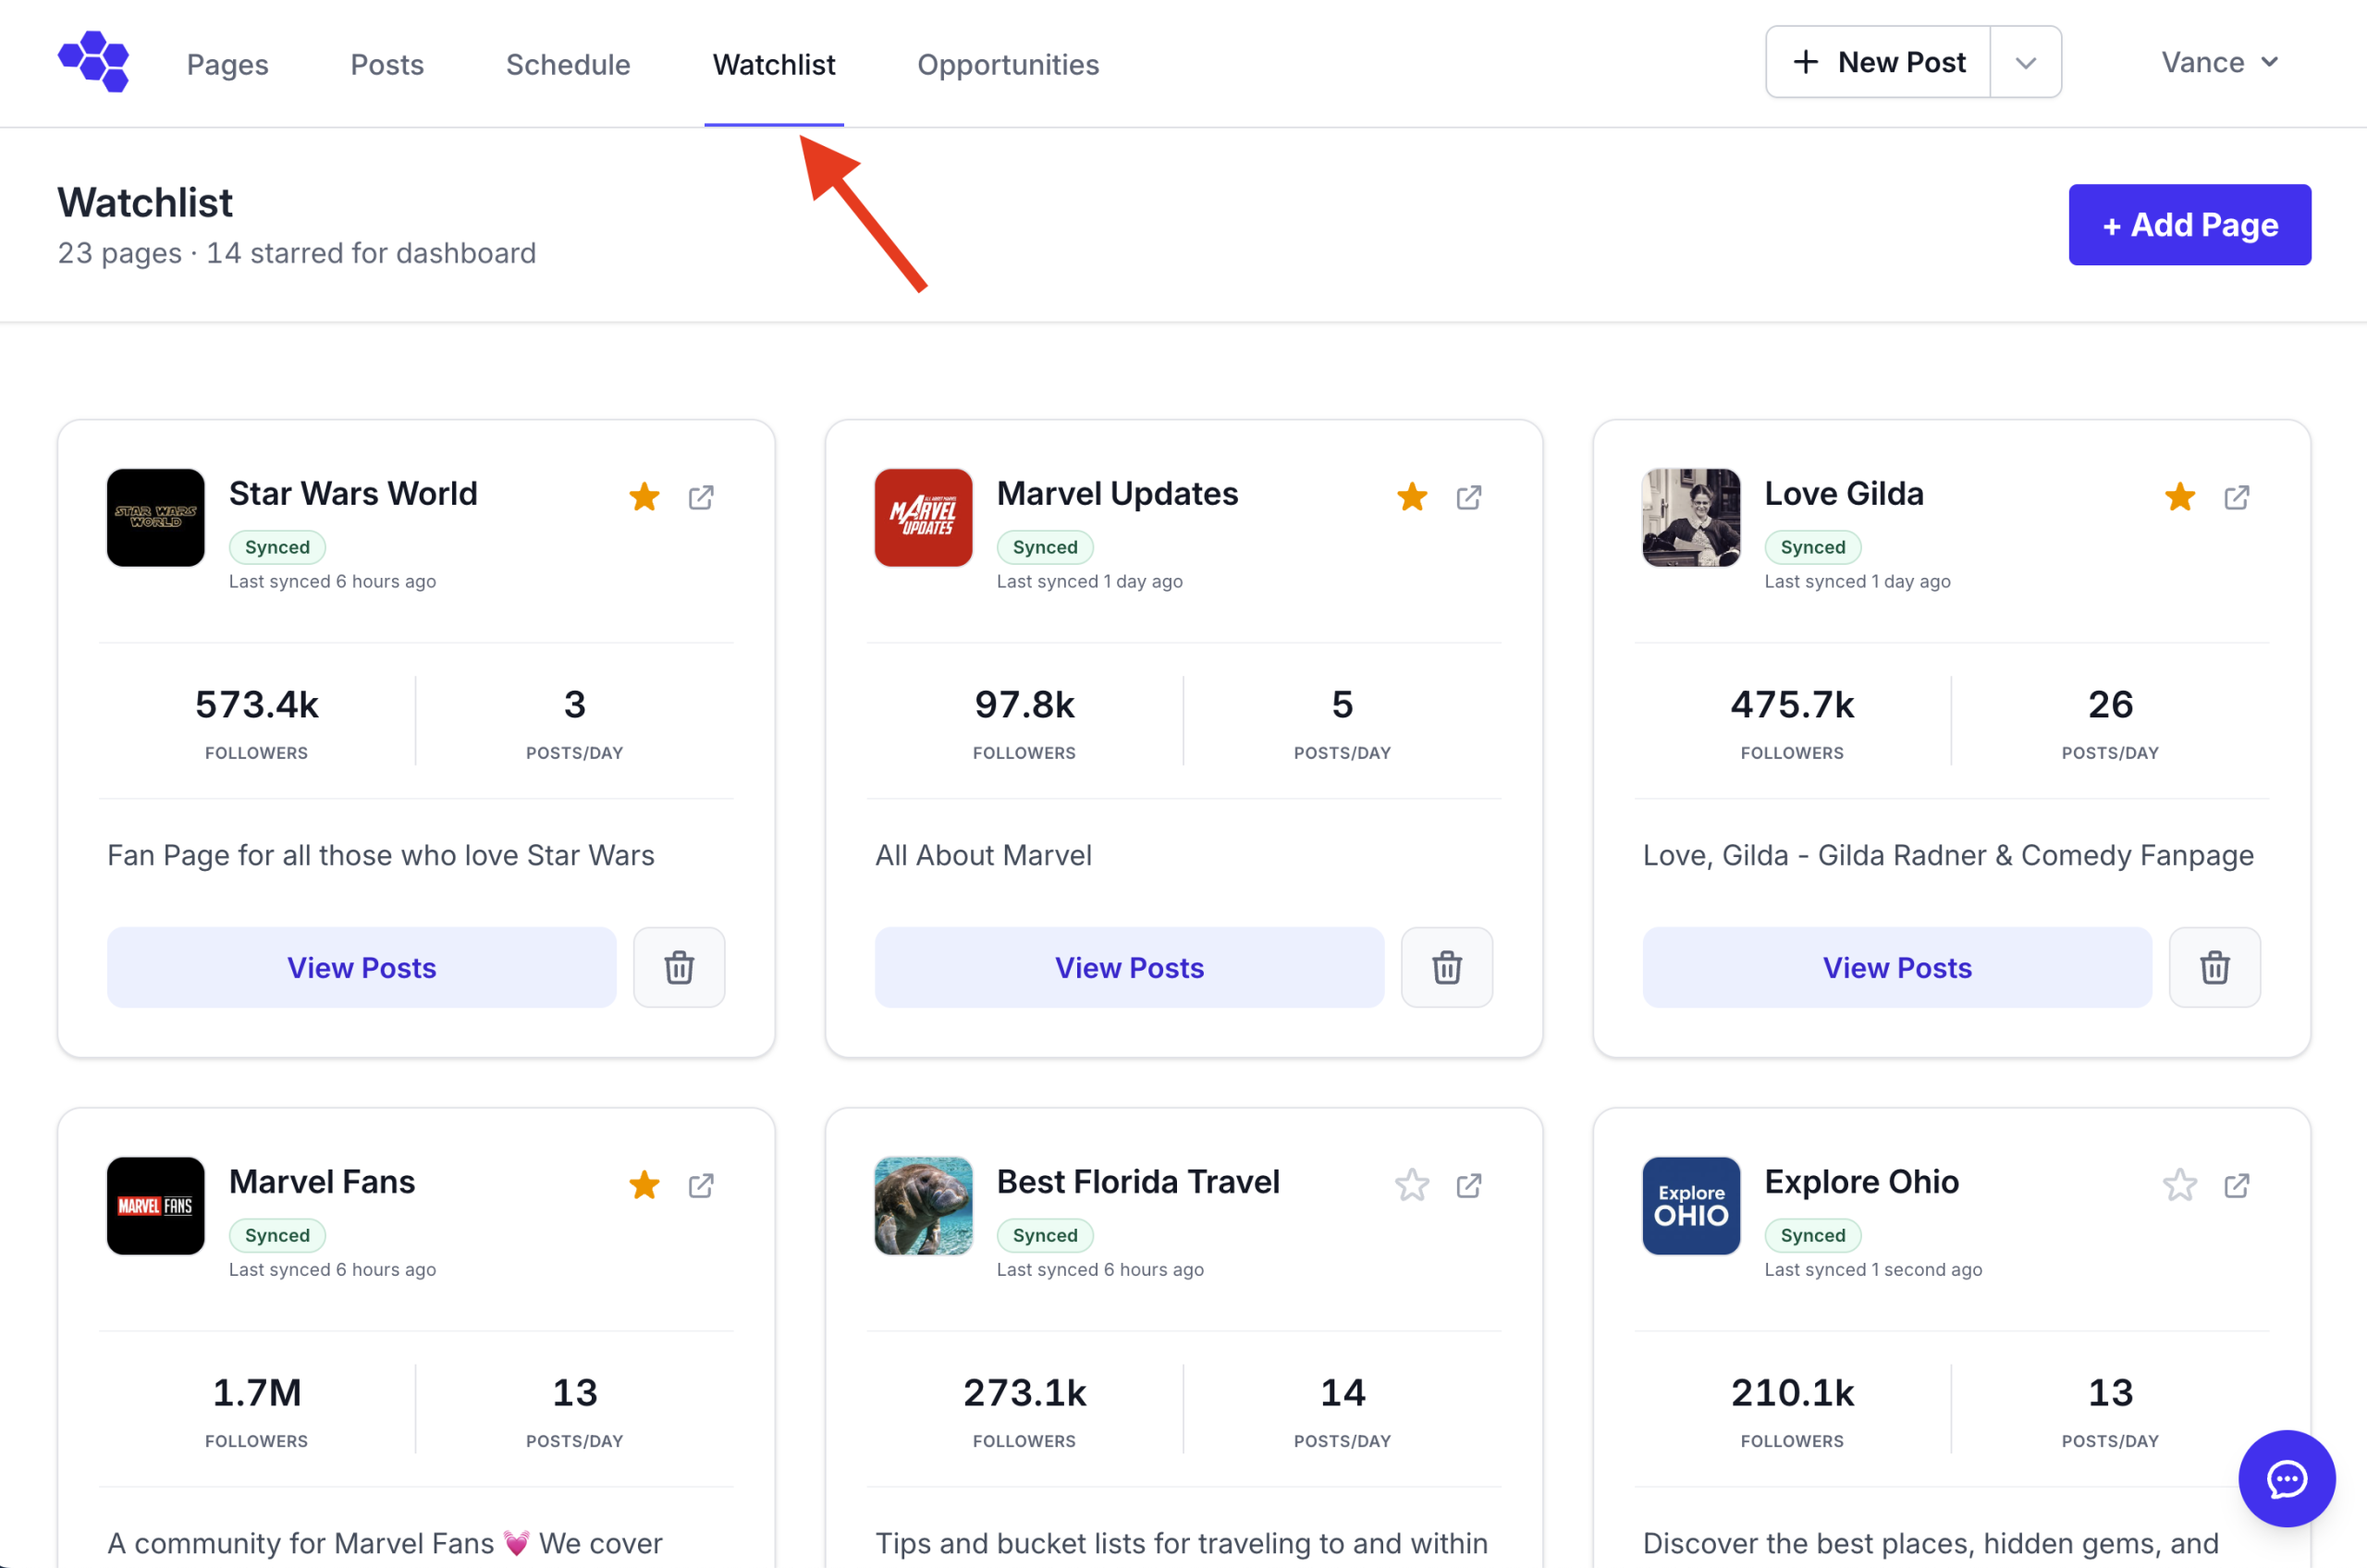Unstar Marvel Fans from dashboard
Image resolution: width=2367 pixels, height=1568 pixels.
coord(645,1185)
